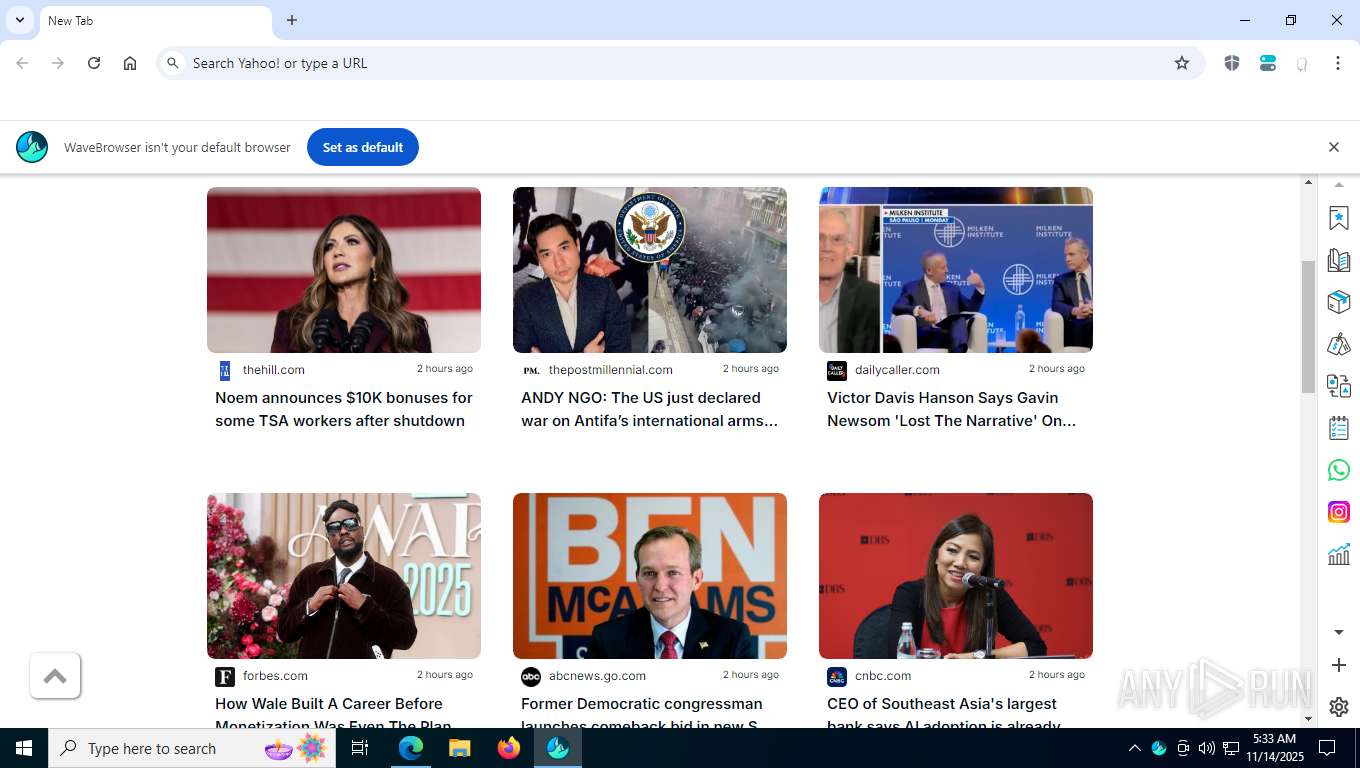Click the page vertical scrollbar thumb

point(1308,326)
